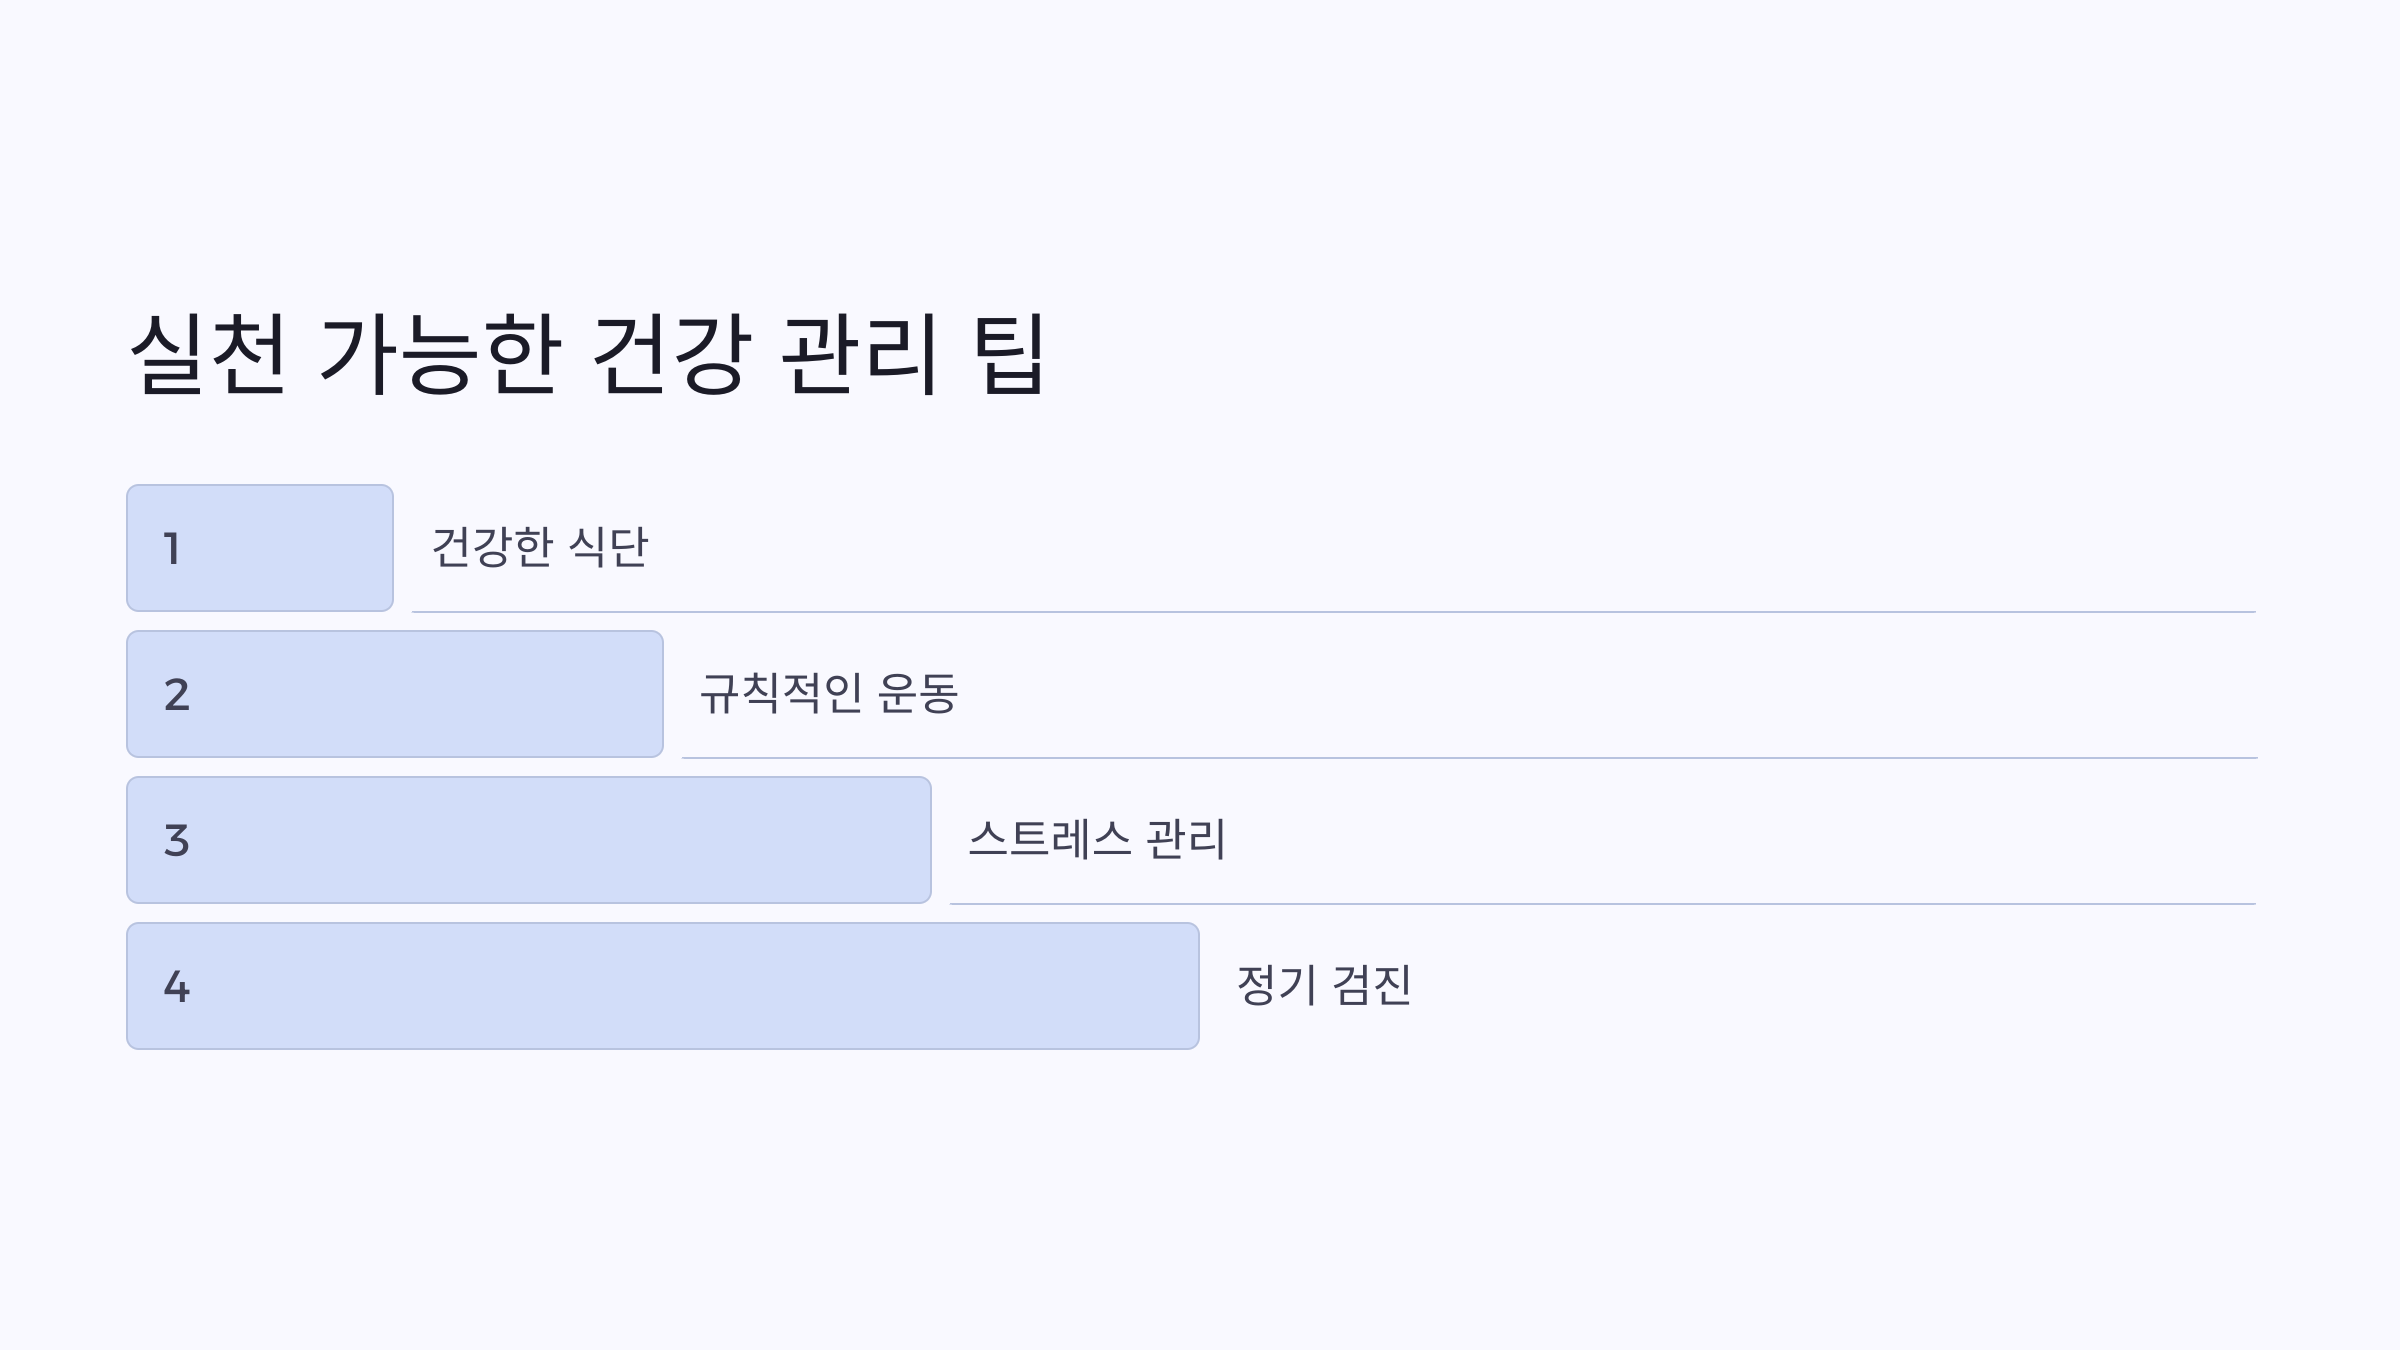Click the number 1 digit

172,549
